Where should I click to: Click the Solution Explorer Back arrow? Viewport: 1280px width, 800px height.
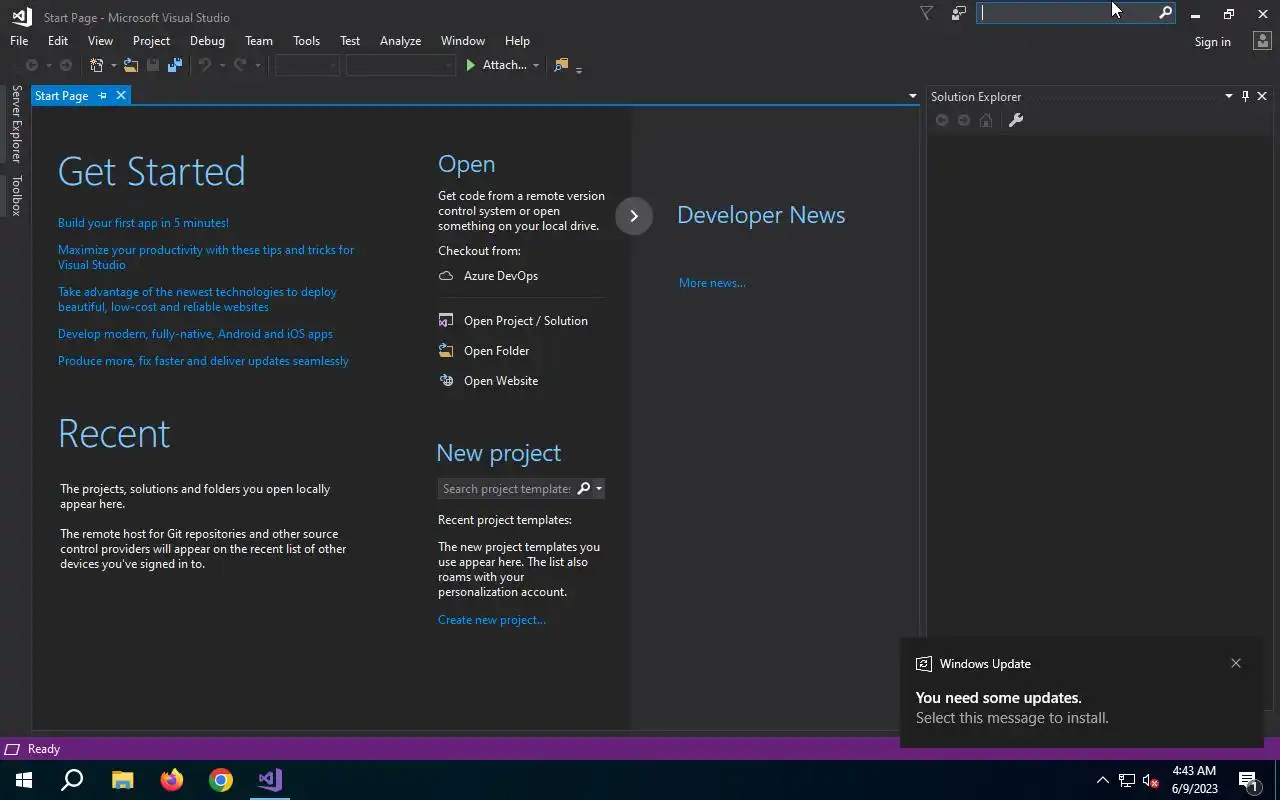(x=941, y=120)
